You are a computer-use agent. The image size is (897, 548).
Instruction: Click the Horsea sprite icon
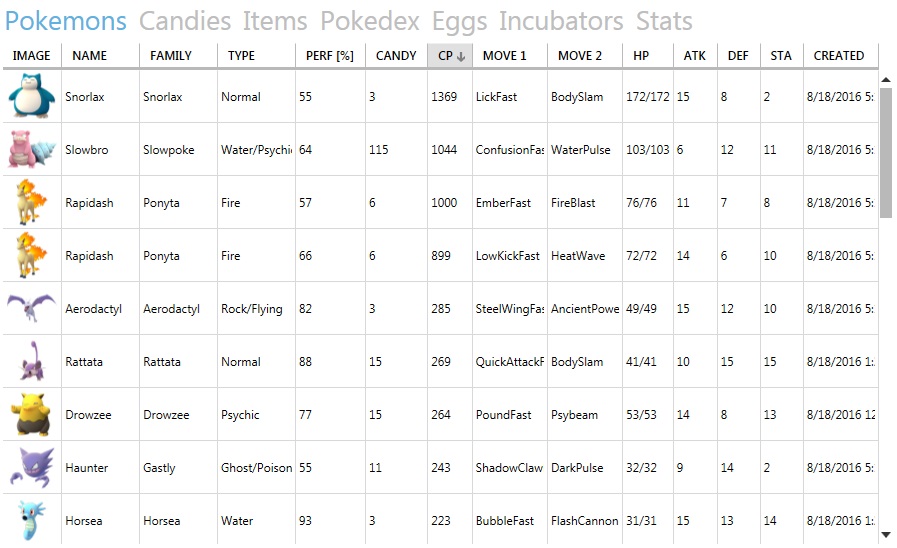[x=31, y=521]
